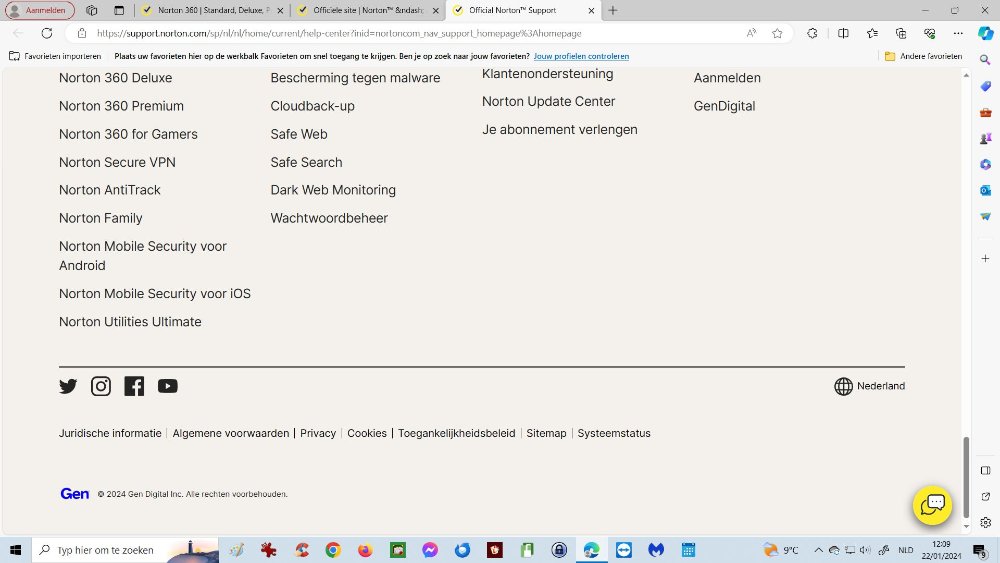
Task: Click the address bar URL field
Action: 400,33
